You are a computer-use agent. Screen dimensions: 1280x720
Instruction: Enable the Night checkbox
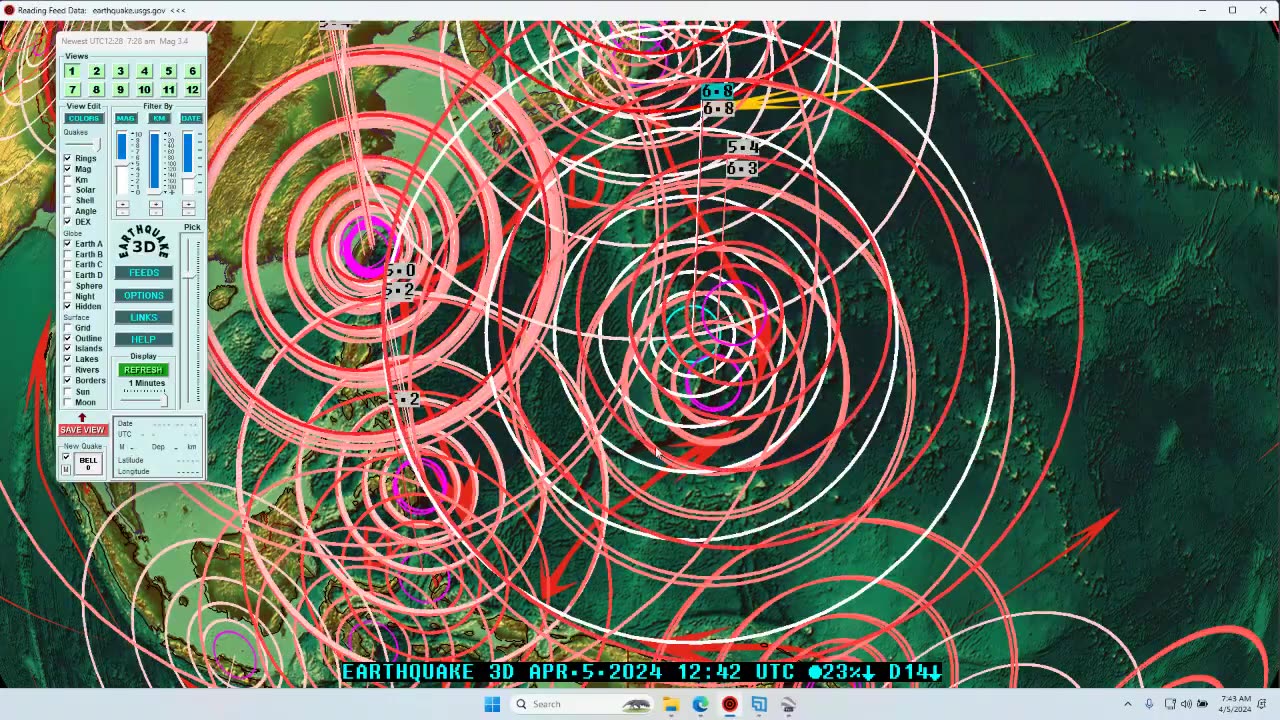pos(68,296)
